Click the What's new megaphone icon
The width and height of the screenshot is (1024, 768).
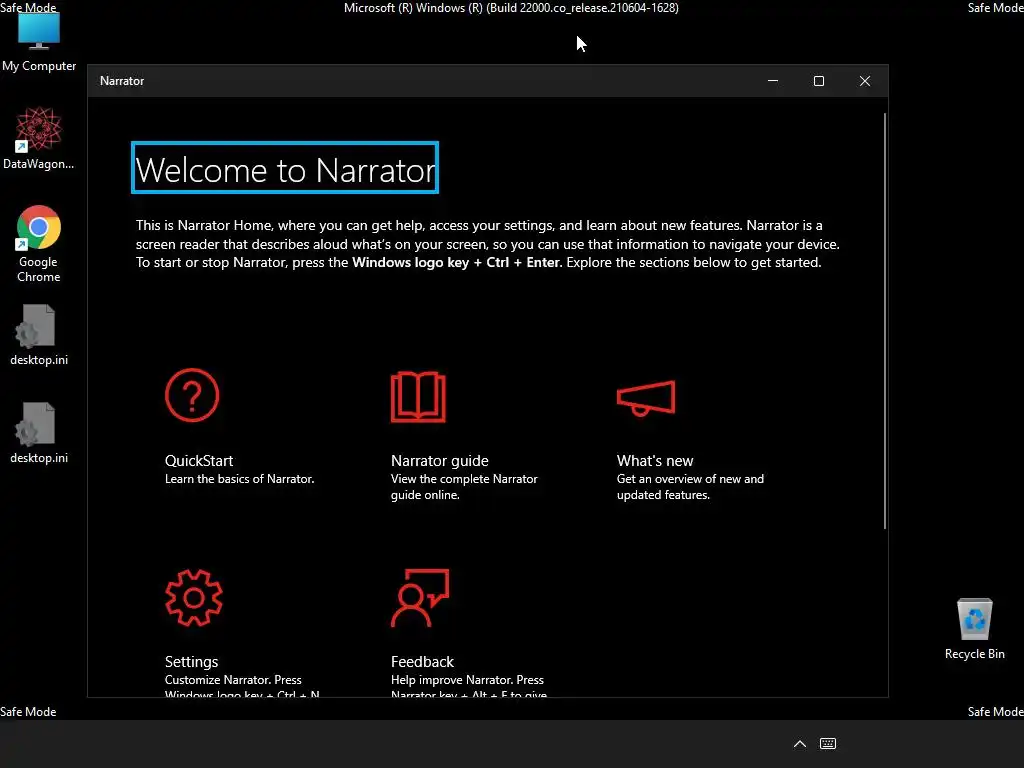pos(646,398)
